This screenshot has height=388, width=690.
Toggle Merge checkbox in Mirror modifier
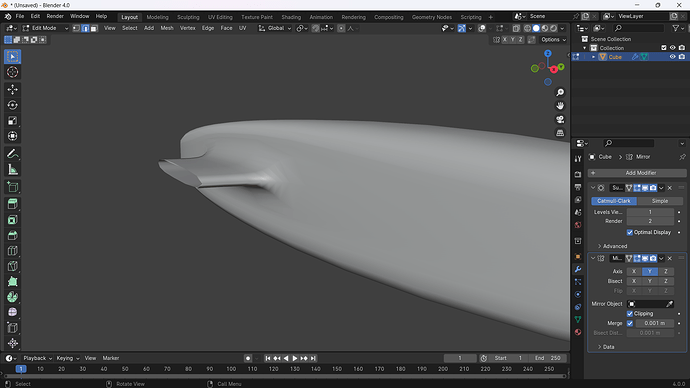(x=630, y=323)
